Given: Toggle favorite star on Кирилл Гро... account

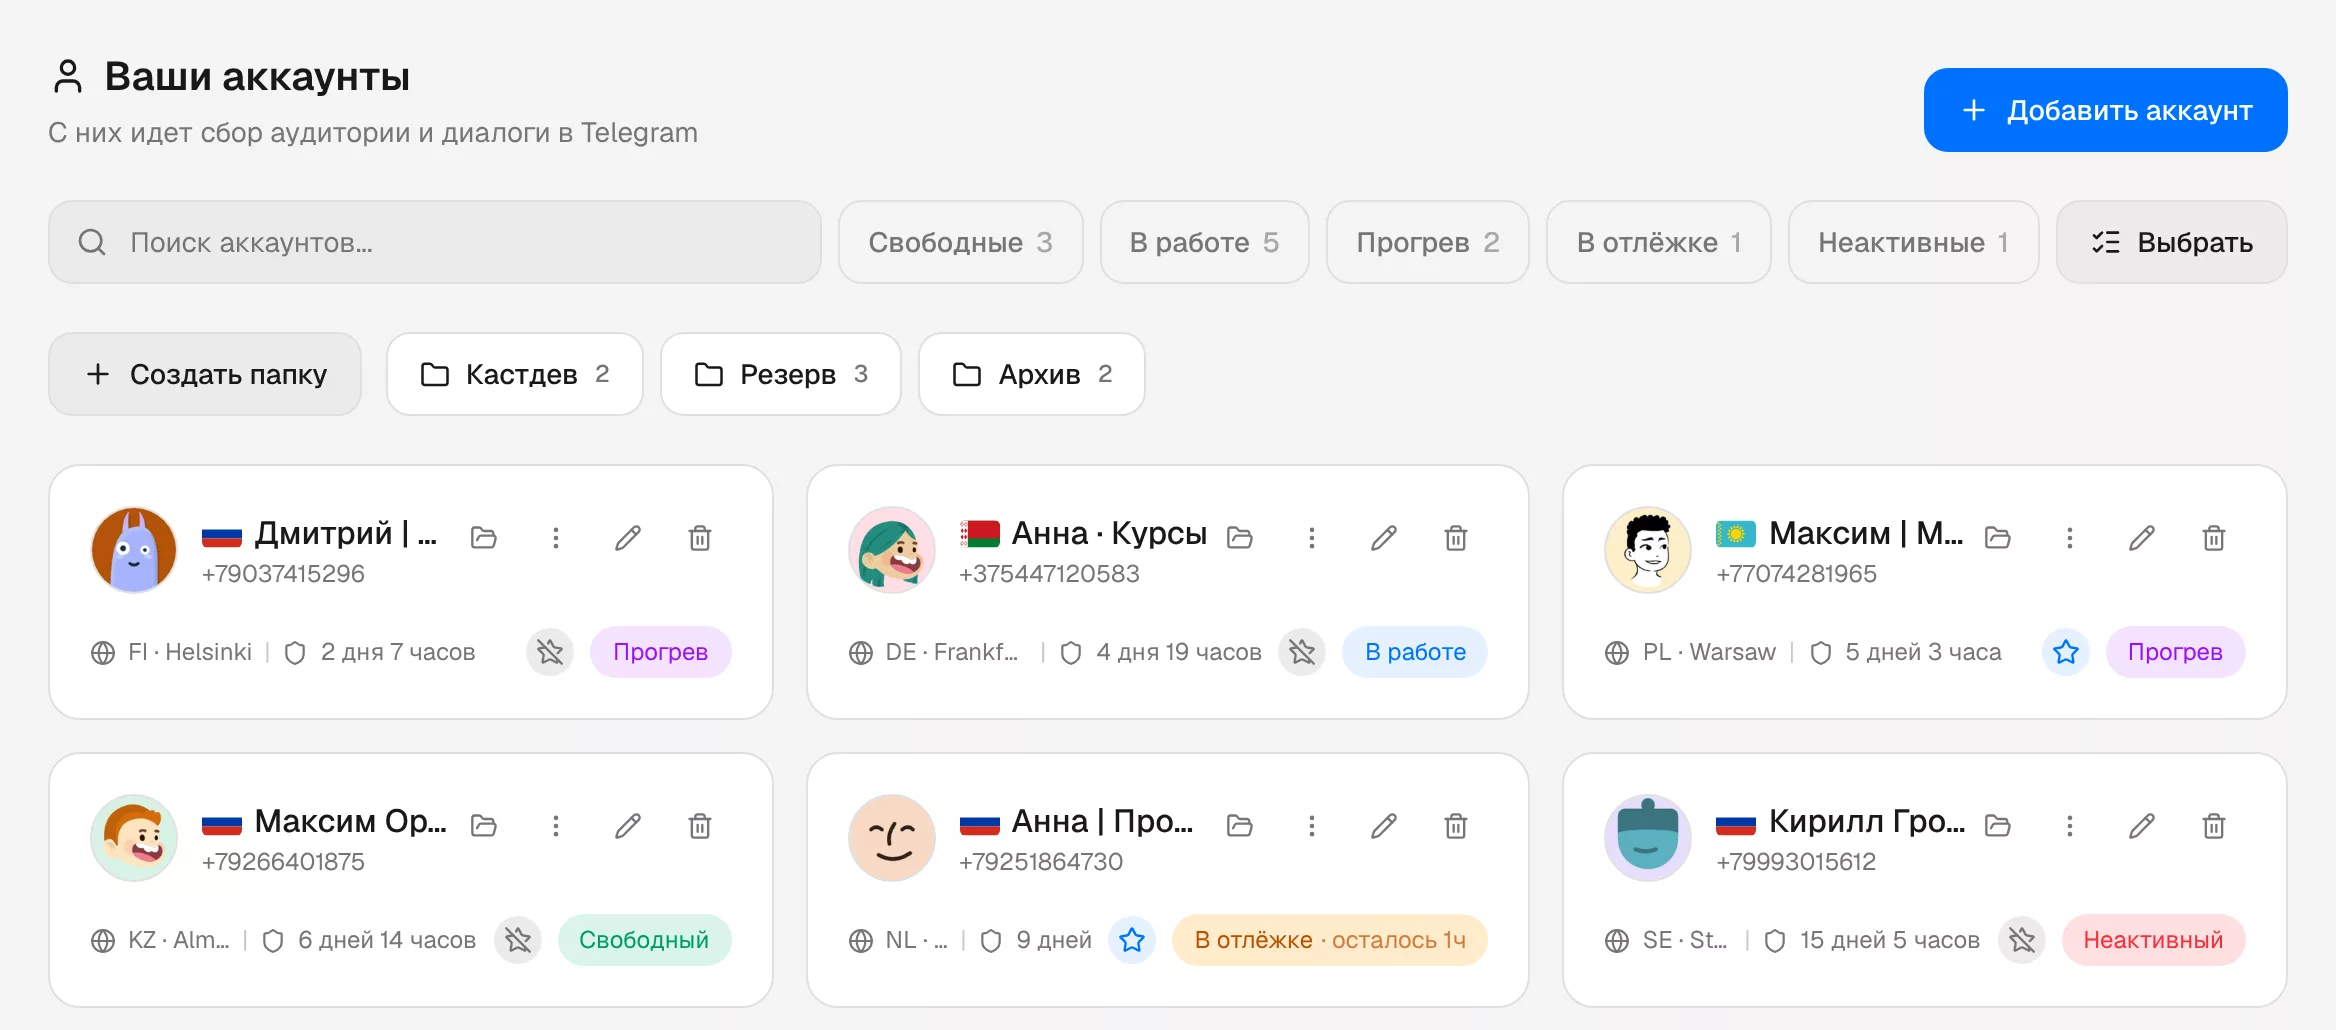Looking at the screenshot, I should tap(2022, 940).
